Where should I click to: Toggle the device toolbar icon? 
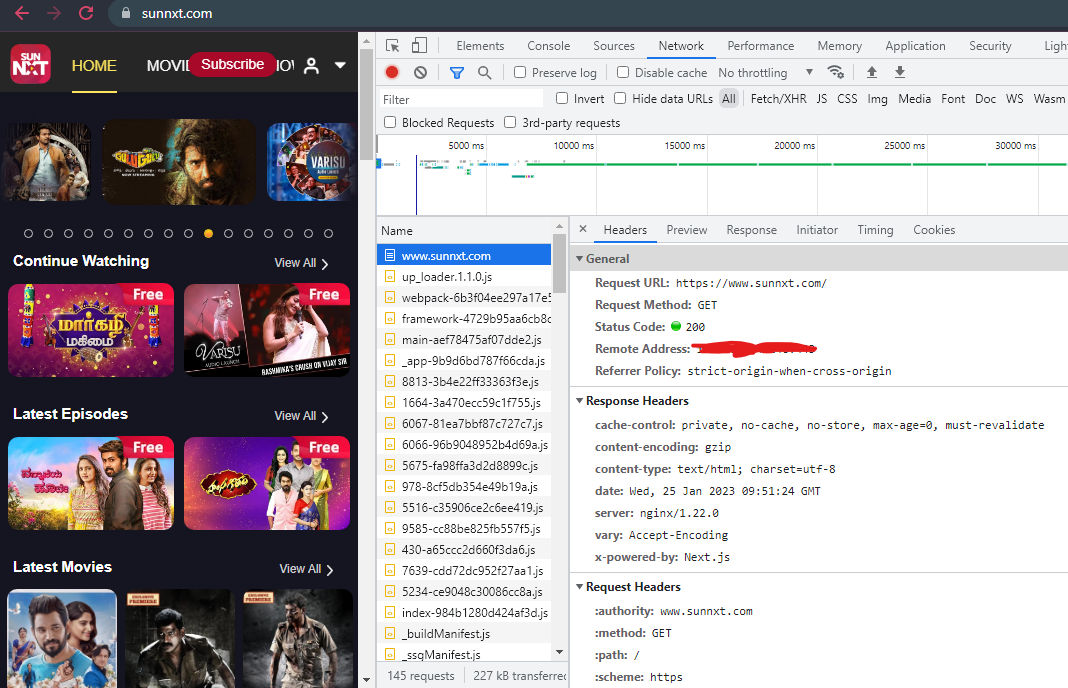419,46
